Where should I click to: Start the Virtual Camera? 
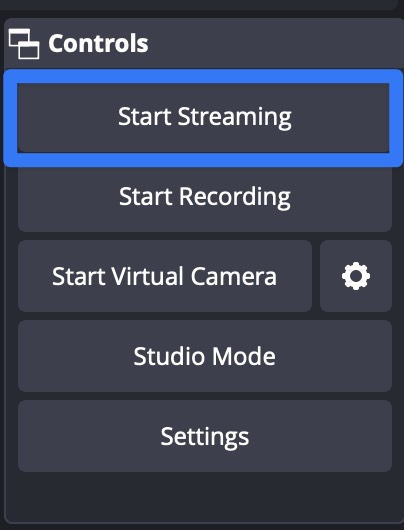[165, 276]
